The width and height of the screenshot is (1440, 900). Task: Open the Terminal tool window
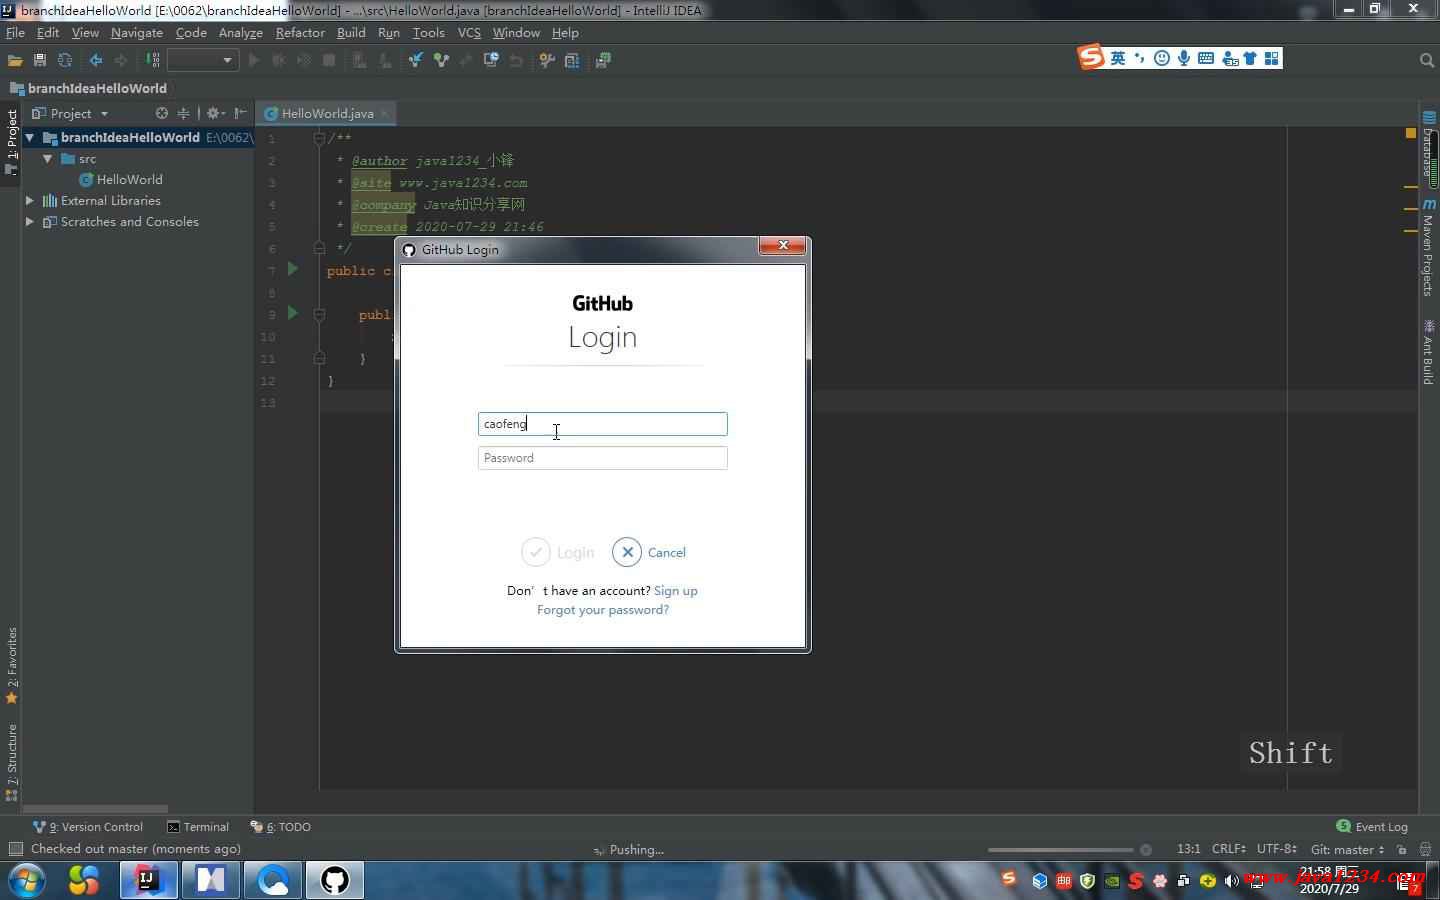tap(198, 827)
